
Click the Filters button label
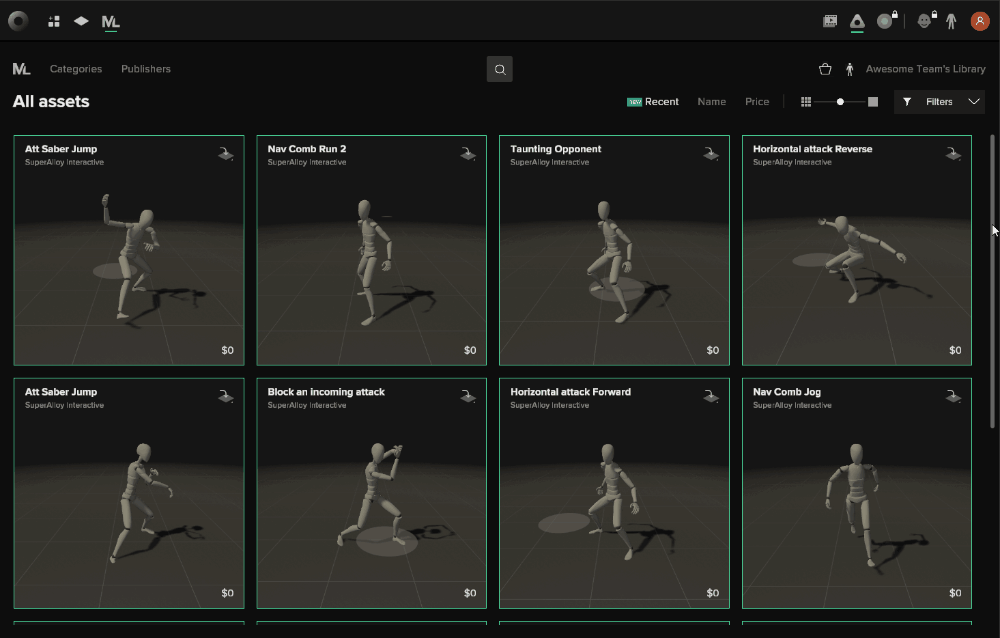click(x=939, y=102)
